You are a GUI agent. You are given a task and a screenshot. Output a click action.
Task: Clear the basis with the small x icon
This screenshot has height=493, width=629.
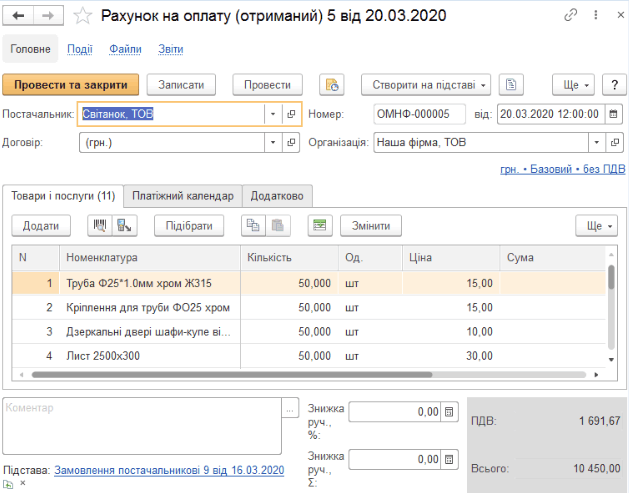tap(23, 483)
